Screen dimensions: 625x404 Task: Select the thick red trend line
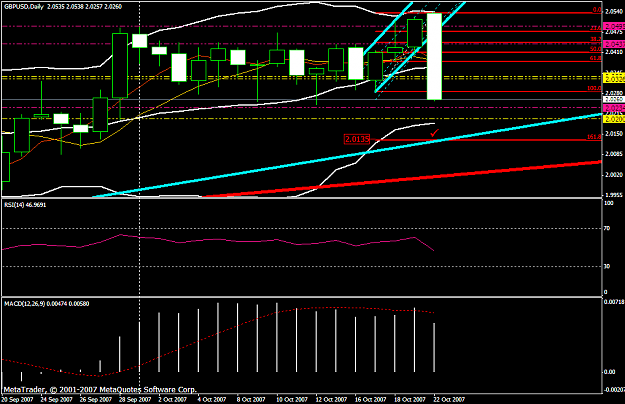coord(402,178)
